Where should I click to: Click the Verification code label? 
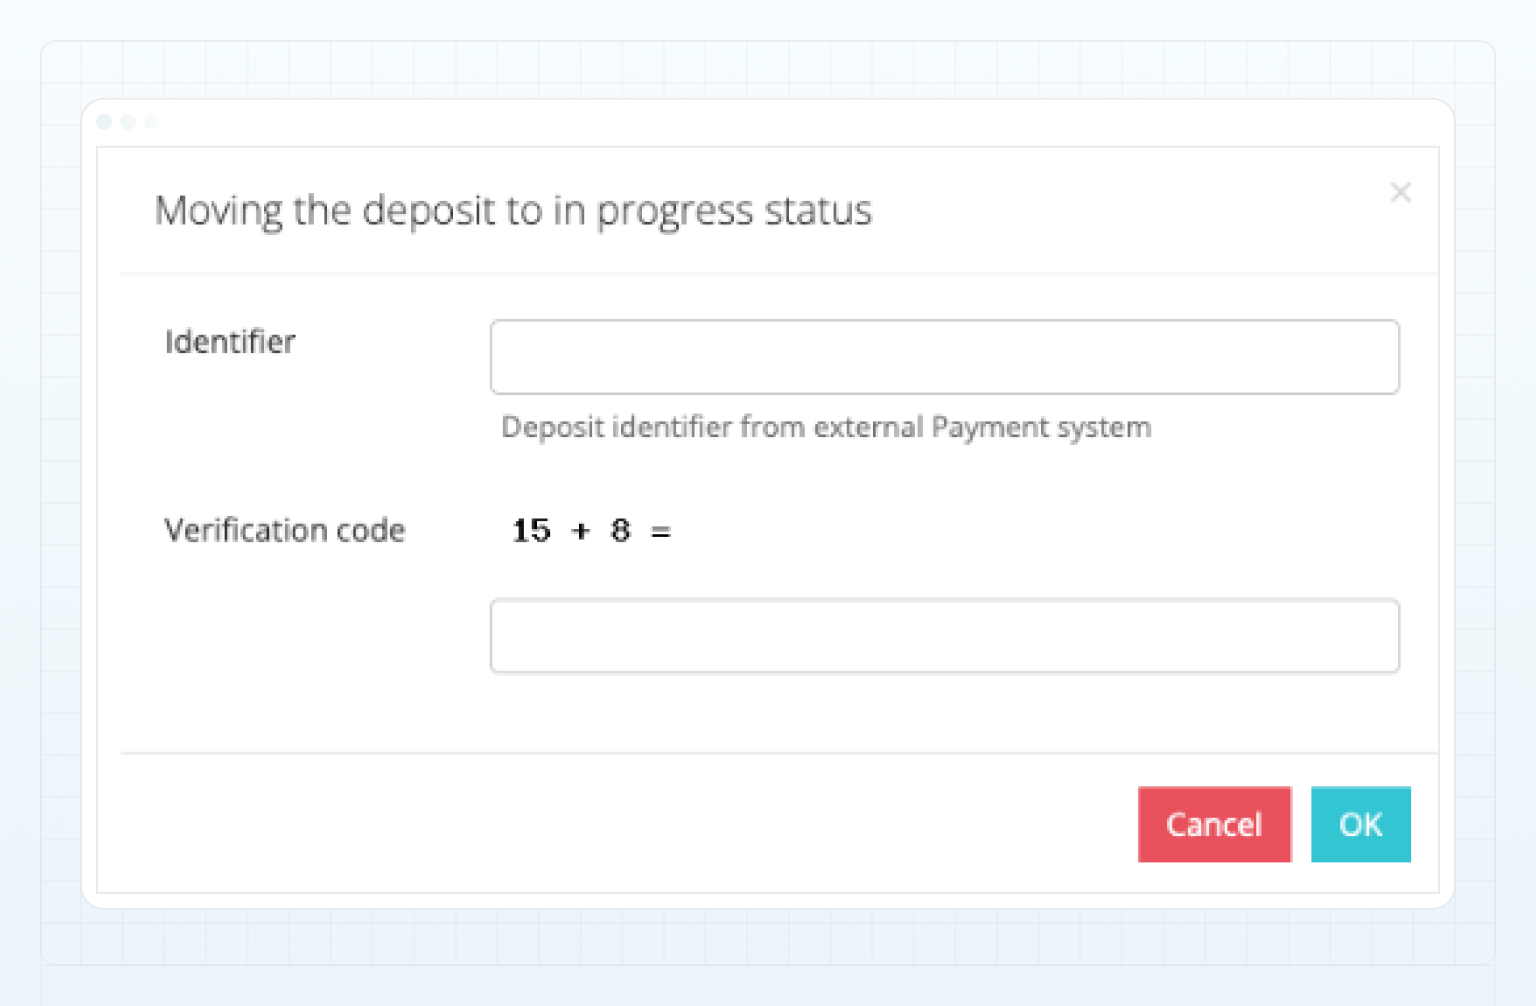point(285,530)
